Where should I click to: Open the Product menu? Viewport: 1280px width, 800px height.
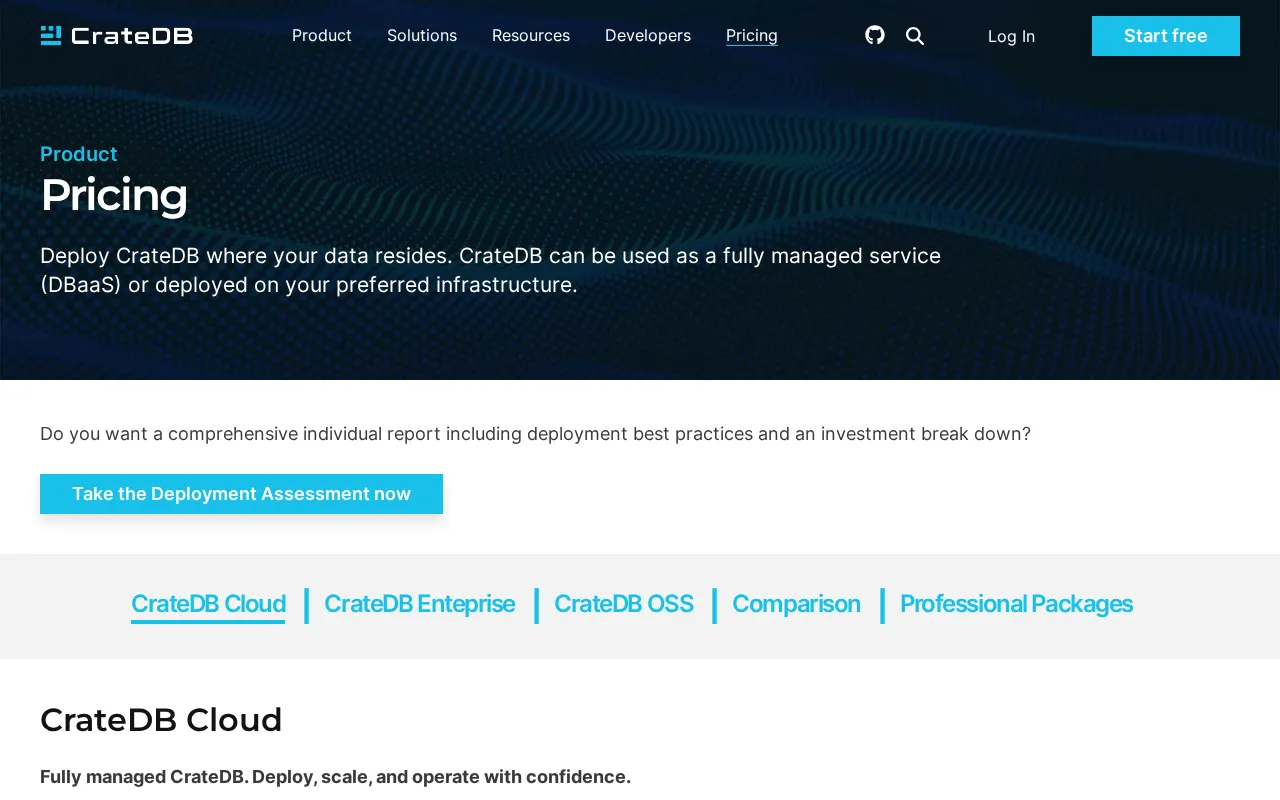(322, 36)
